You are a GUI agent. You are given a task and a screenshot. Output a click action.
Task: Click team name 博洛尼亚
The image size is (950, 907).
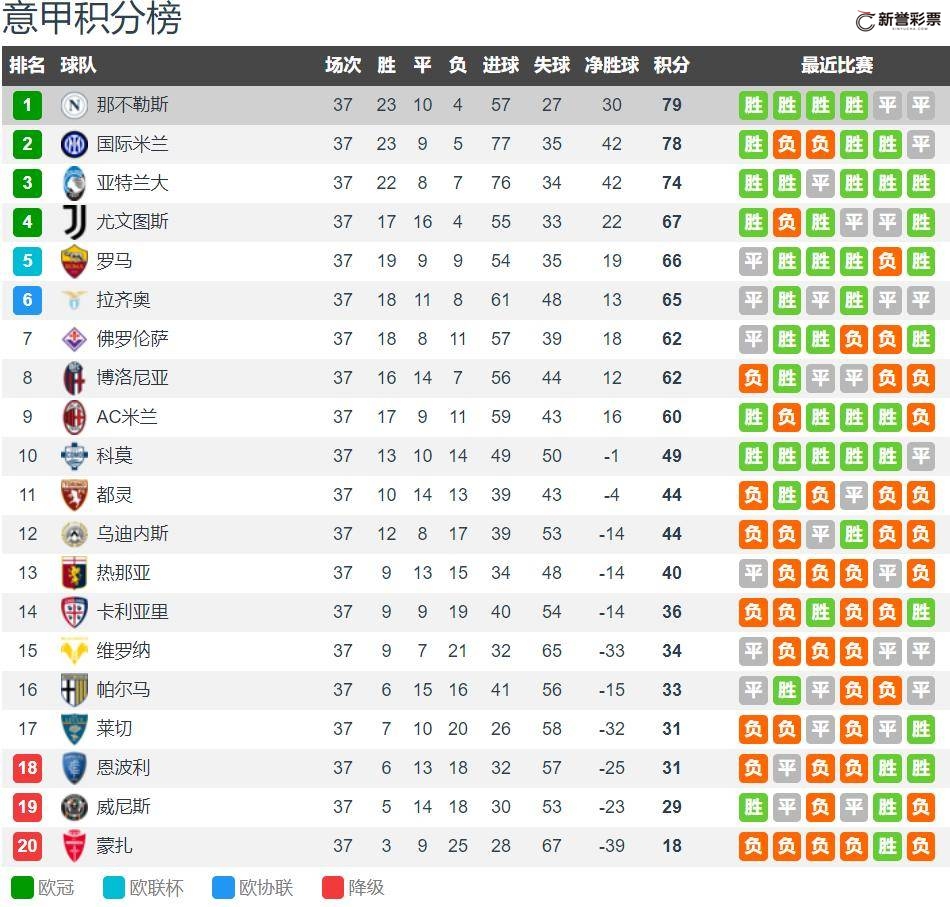[132, 377]
